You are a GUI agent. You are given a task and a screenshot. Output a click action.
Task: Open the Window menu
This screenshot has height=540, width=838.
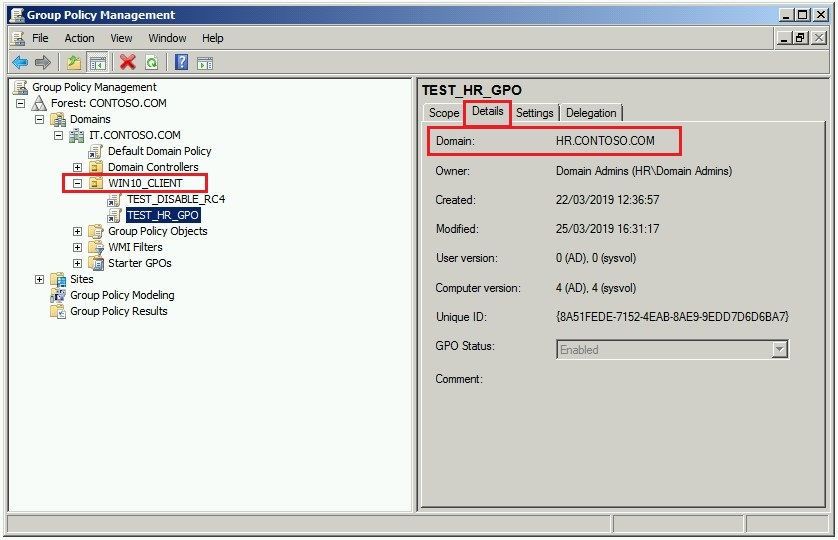tap(167, 38)
